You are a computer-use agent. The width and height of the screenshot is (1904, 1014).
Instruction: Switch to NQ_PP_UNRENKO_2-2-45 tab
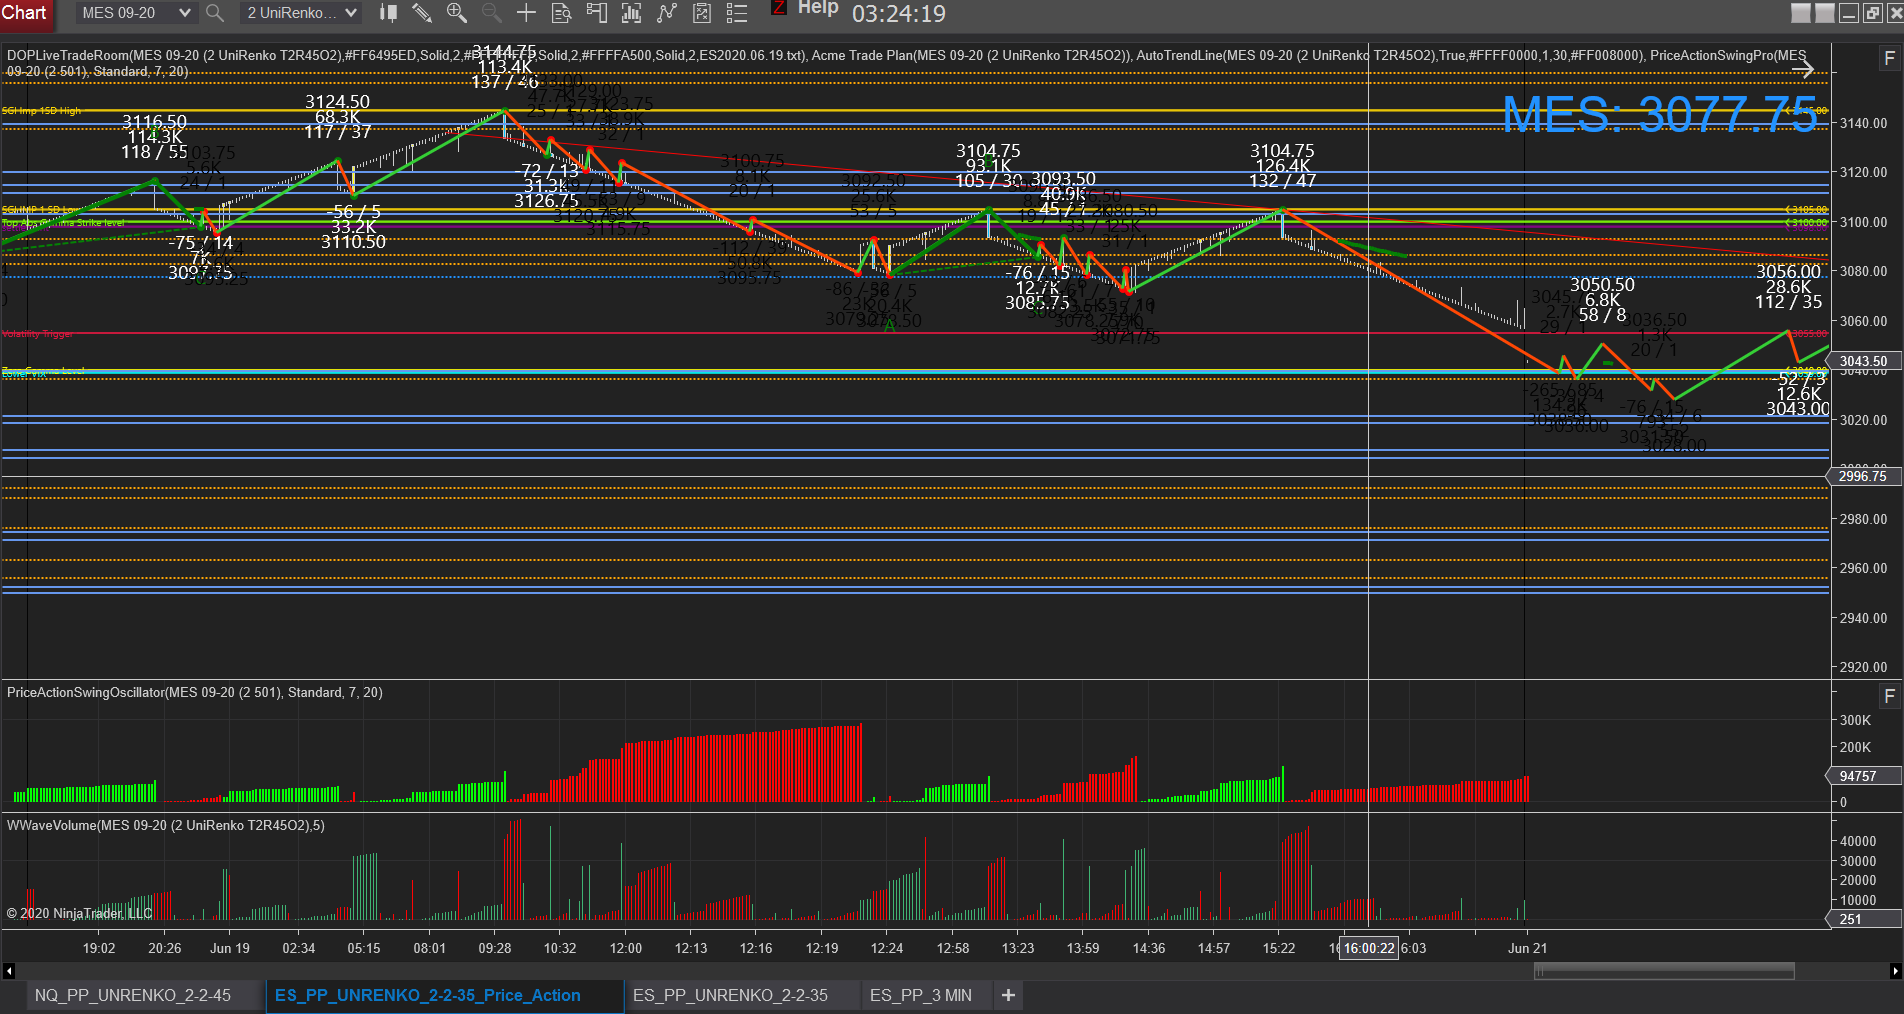click(x=133, y=995)
